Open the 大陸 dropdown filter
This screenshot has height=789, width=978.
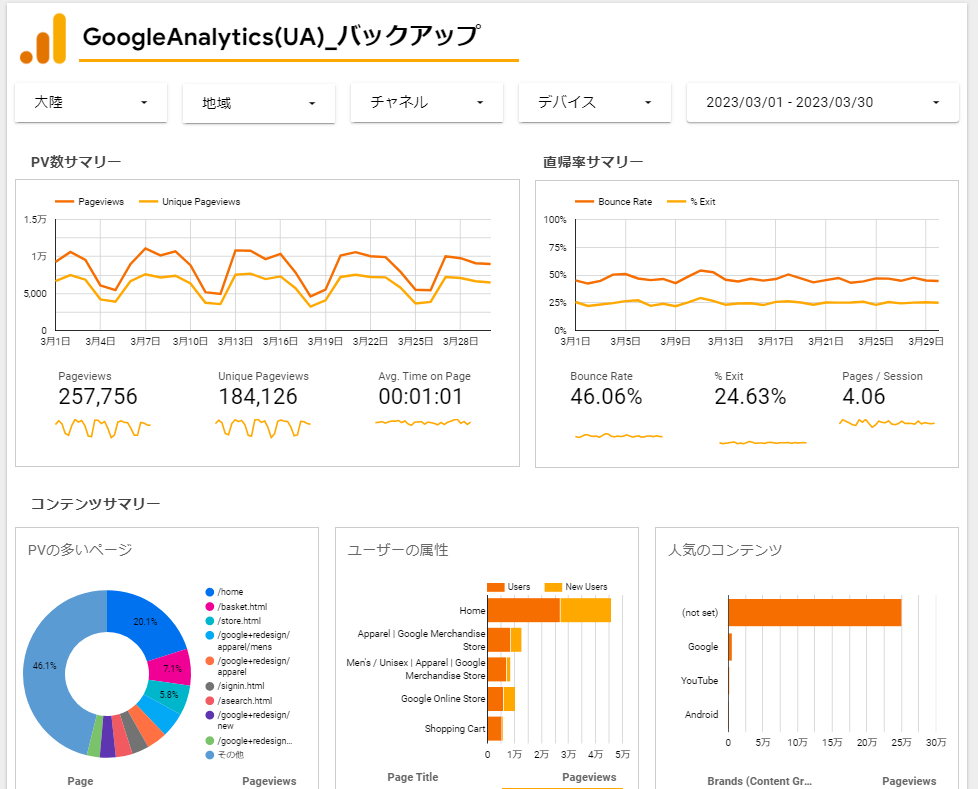click(x=91, y=102)
